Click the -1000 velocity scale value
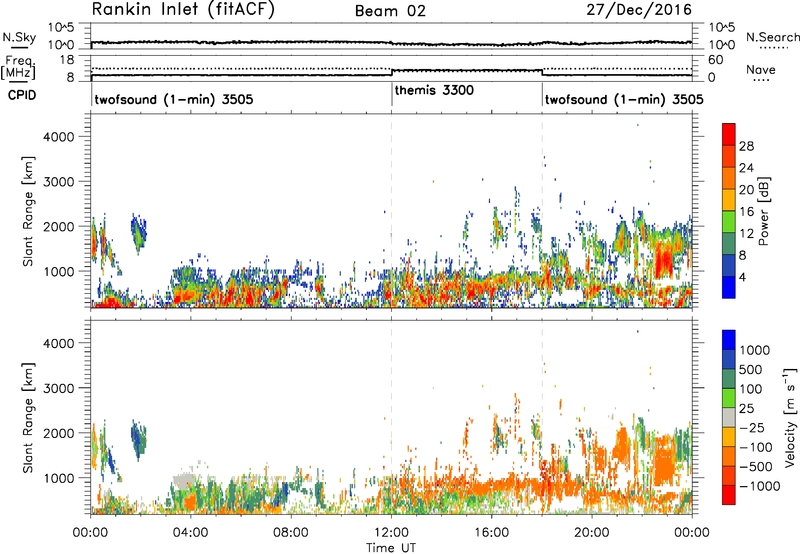This screenshot has height=554, width=800. click(x=760, y=486)
